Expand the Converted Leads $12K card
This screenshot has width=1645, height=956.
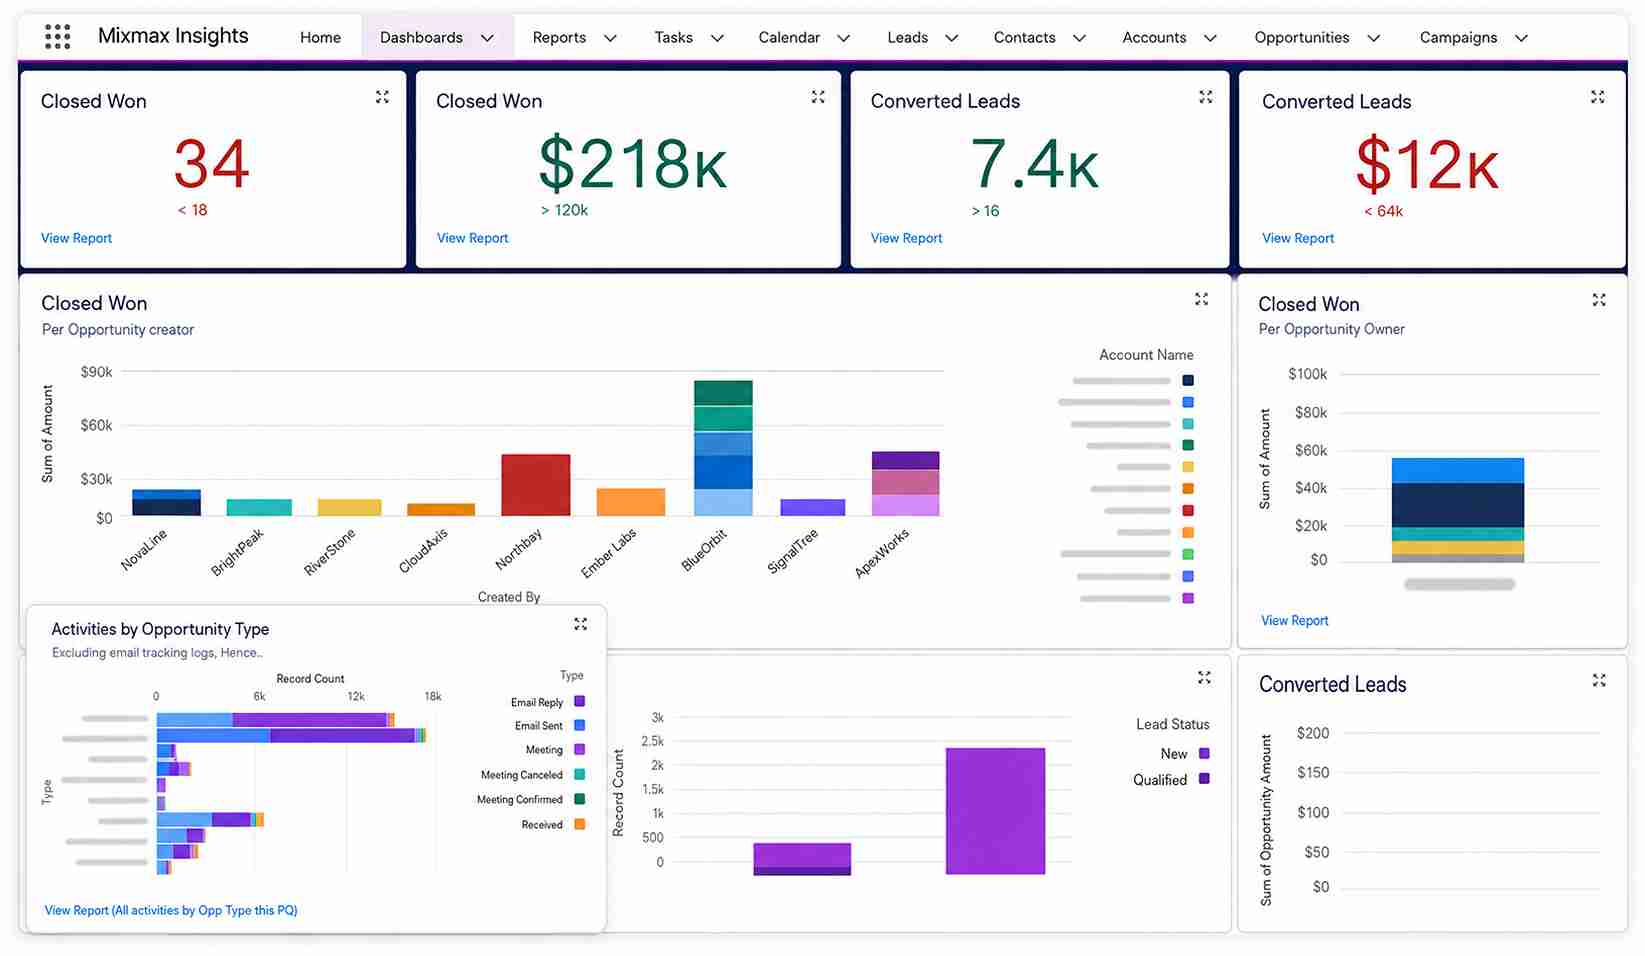(x=1597, y=97)
